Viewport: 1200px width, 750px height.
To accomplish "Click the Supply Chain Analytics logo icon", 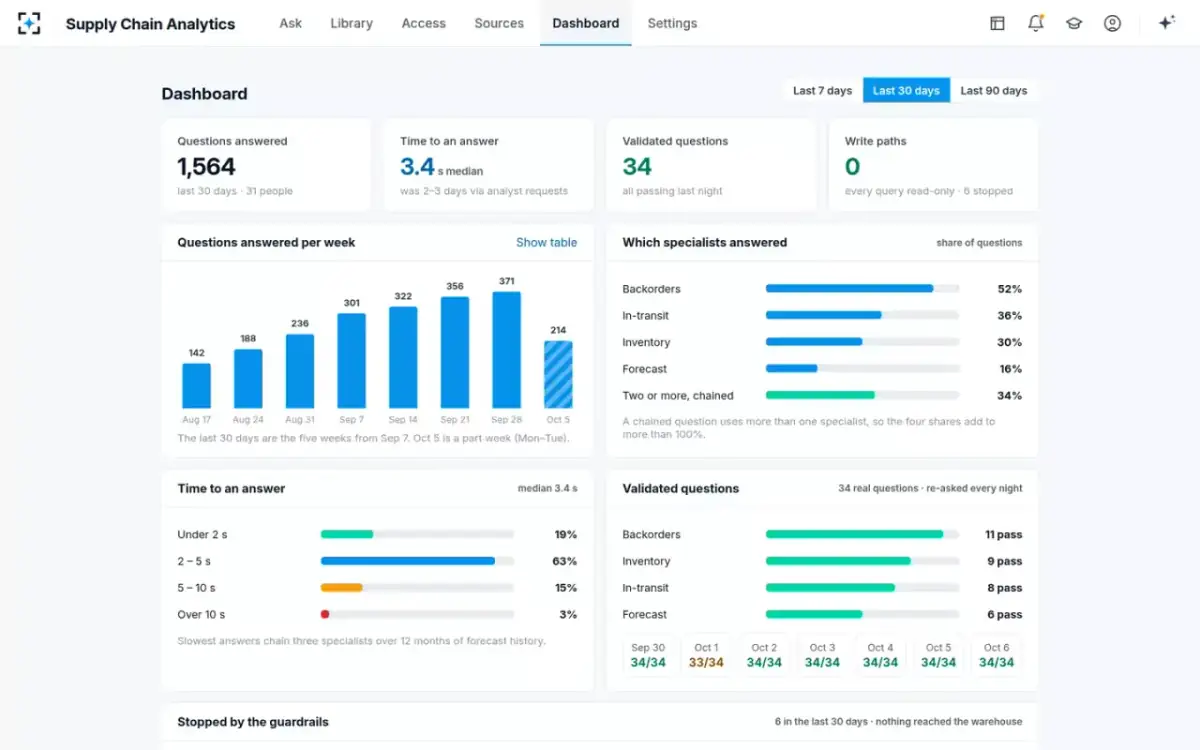I will 29,23.
